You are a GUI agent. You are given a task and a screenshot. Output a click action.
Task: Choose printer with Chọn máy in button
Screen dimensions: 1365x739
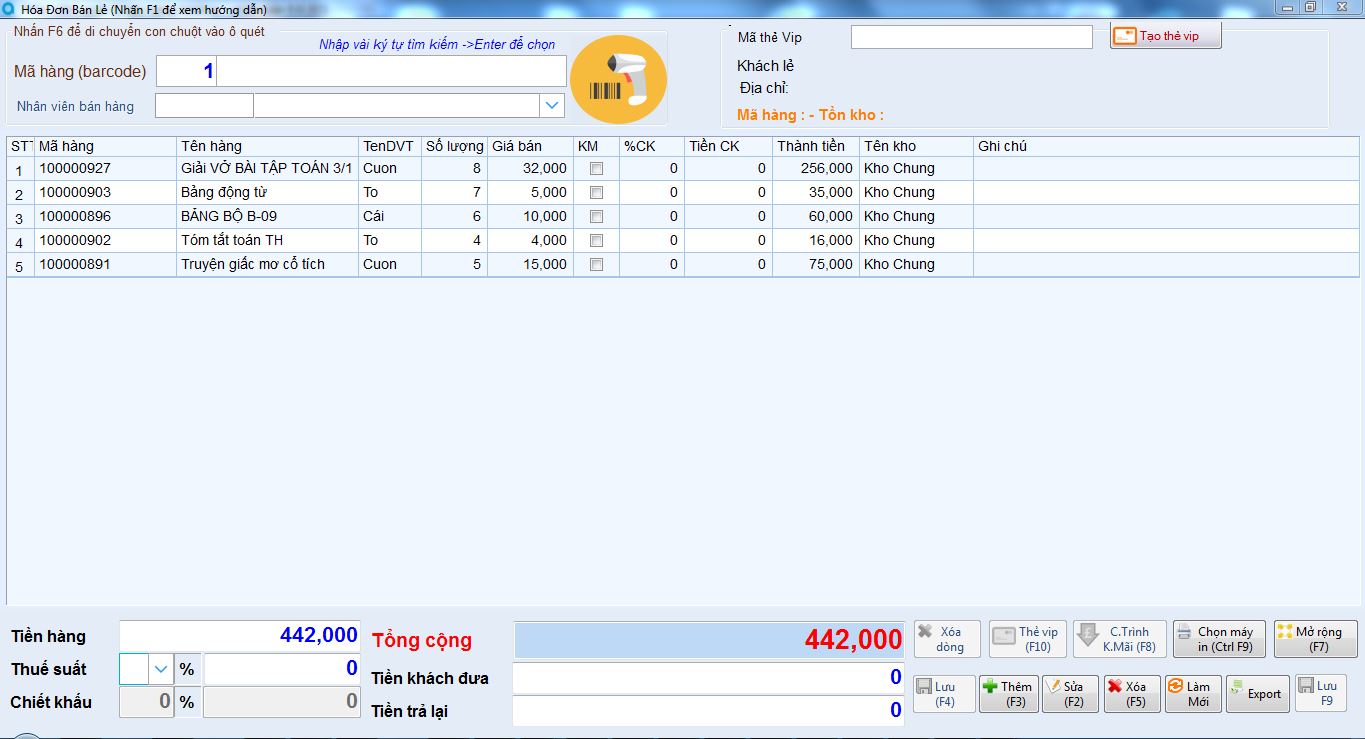1219,639
